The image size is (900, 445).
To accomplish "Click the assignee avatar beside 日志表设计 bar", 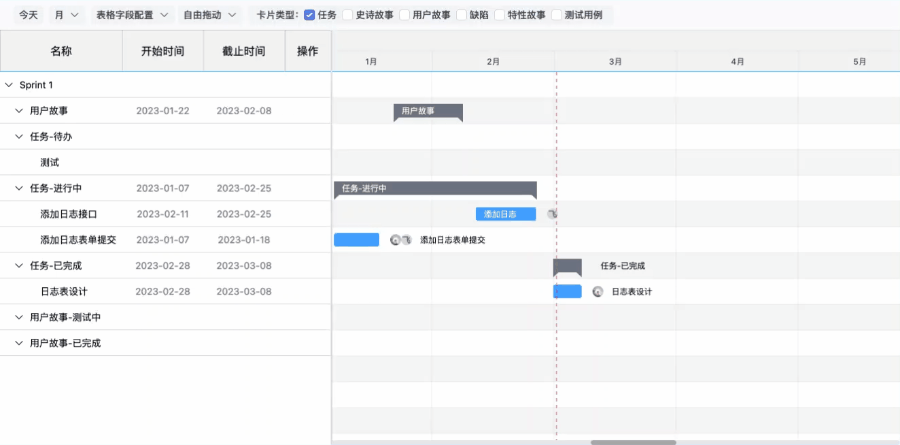I will [597, 292].
